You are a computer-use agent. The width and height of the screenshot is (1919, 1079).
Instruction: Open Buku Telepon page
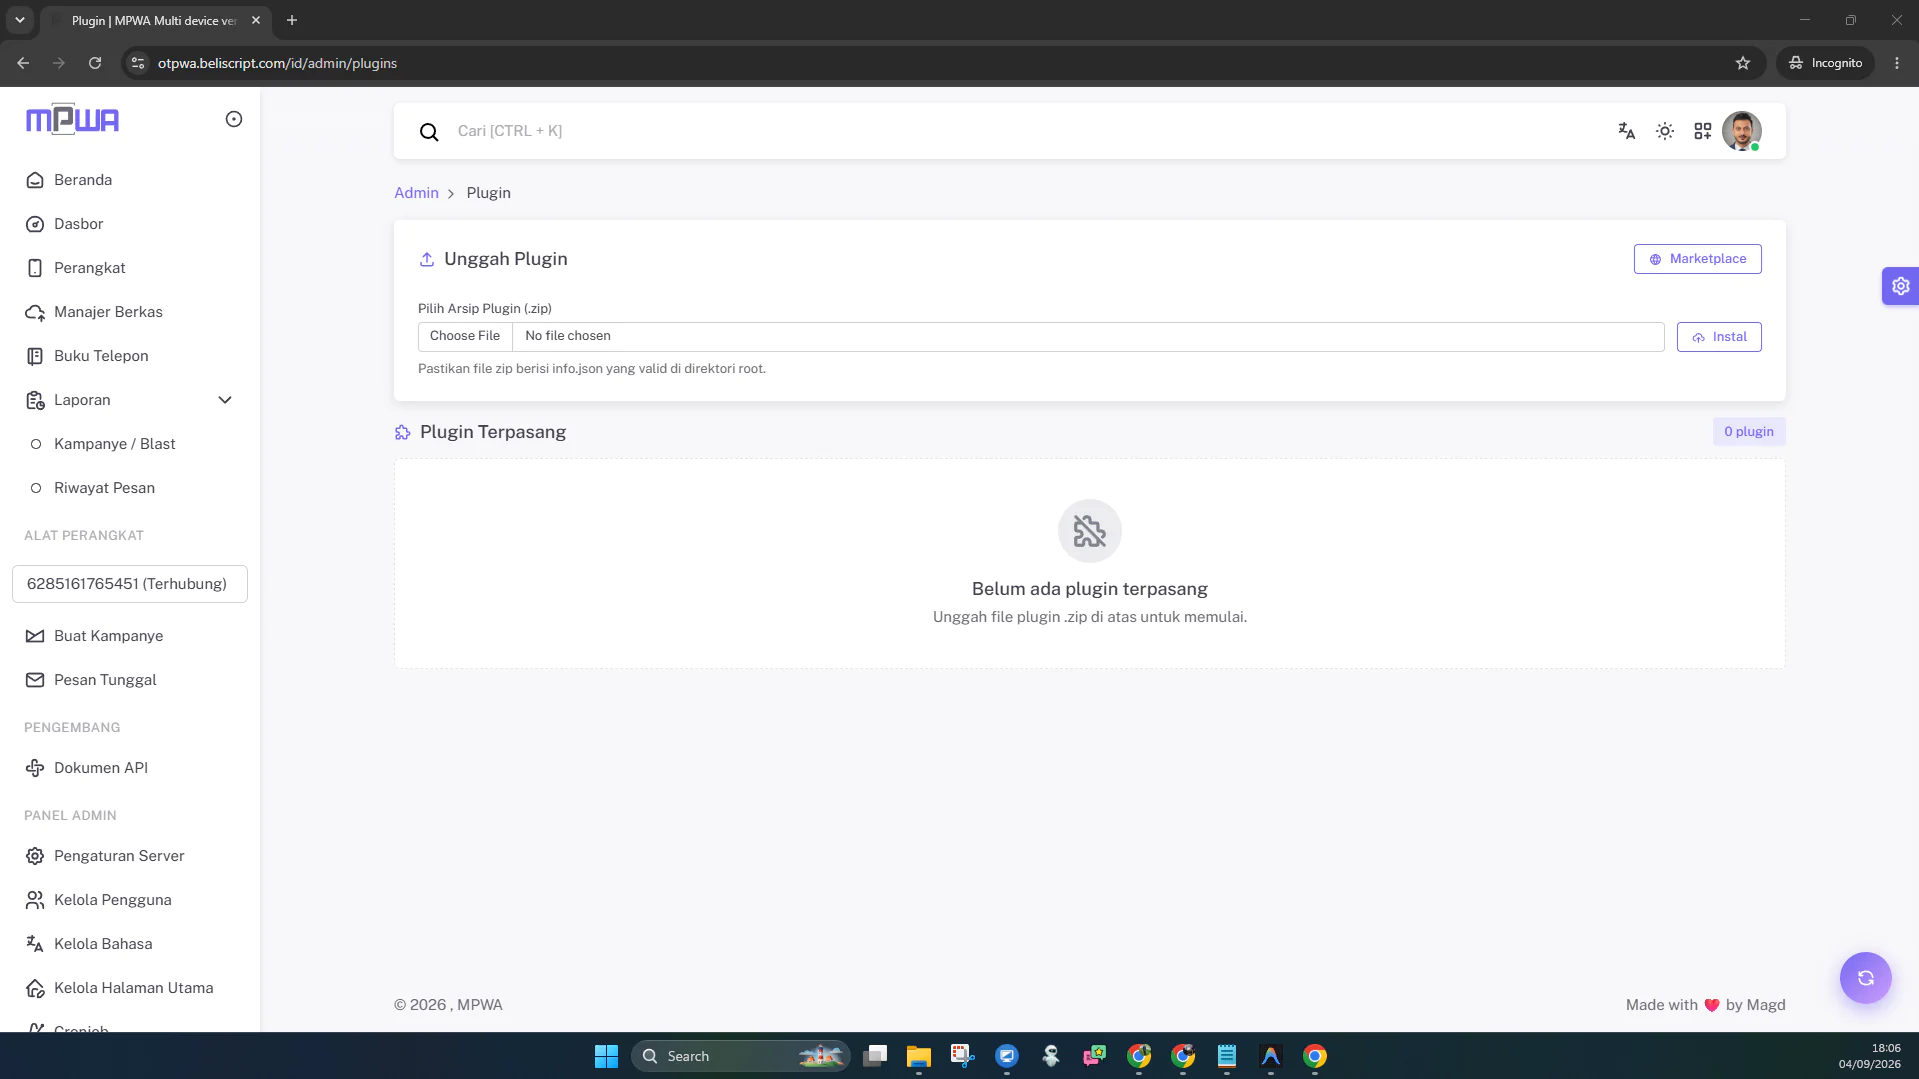point(130,356)
